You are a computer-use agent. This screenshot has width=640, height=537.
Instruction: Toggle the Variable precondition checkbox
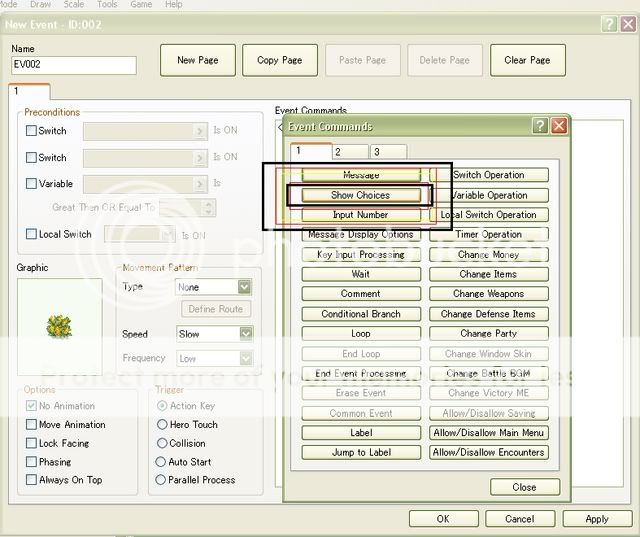[x=31, y=184]
